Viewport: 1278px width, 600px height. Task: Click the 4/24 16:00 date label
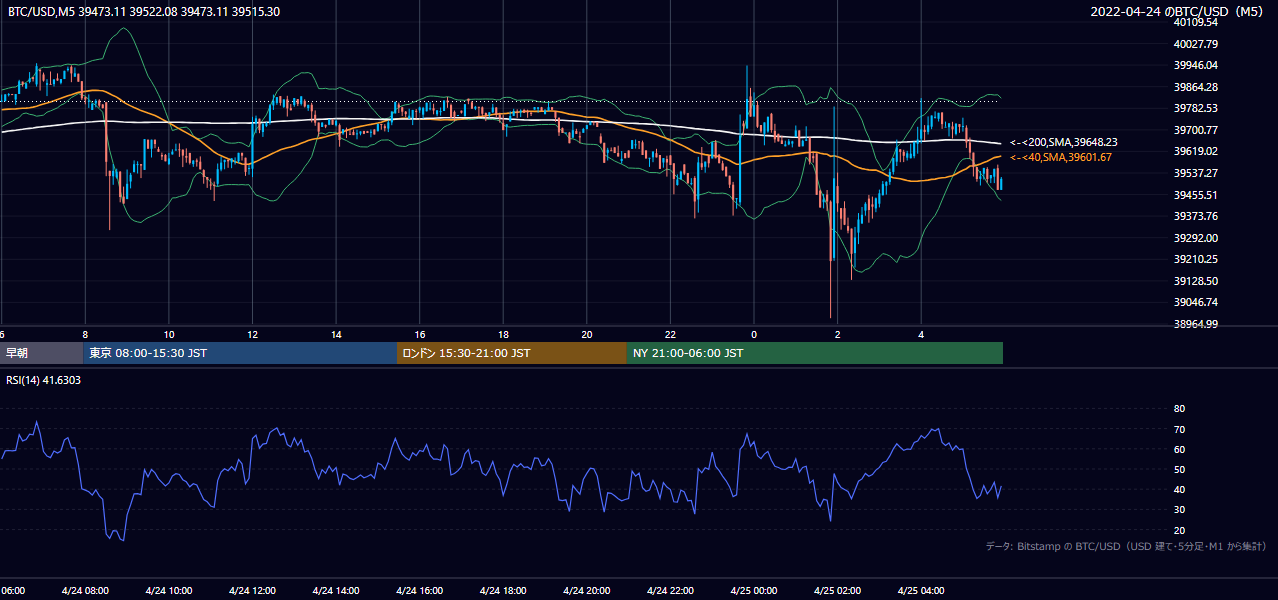pos(419,591)
